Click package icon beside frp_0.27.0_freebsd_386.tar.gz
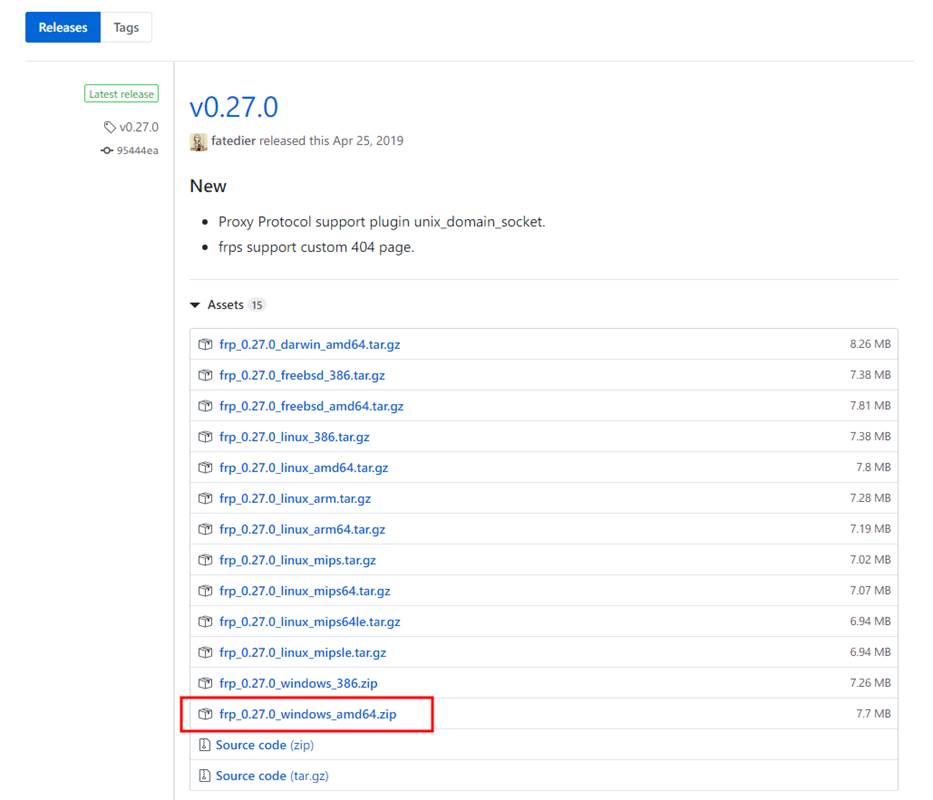The image size is (933, 800). (205, 375)
